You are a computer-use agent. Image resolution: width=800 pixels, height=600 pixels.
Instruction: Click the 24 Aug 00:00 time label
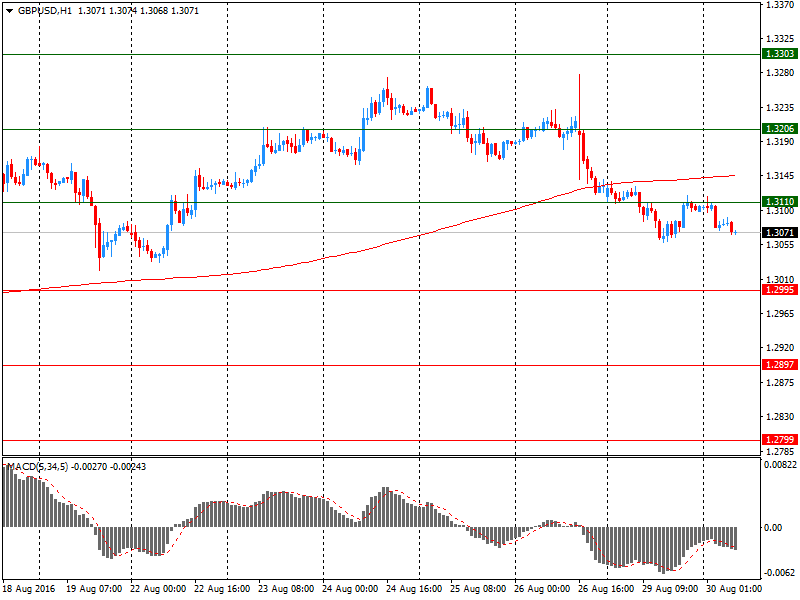pyautogui.click(x=351, y=589)
